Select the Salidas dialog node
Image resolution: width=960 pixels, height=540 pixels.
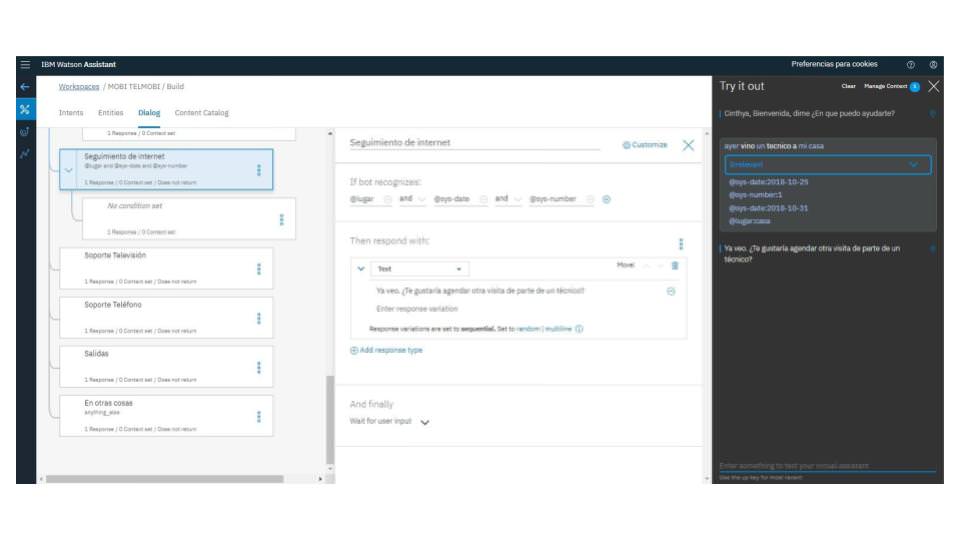pyautogui.click(x=167, y=366)
